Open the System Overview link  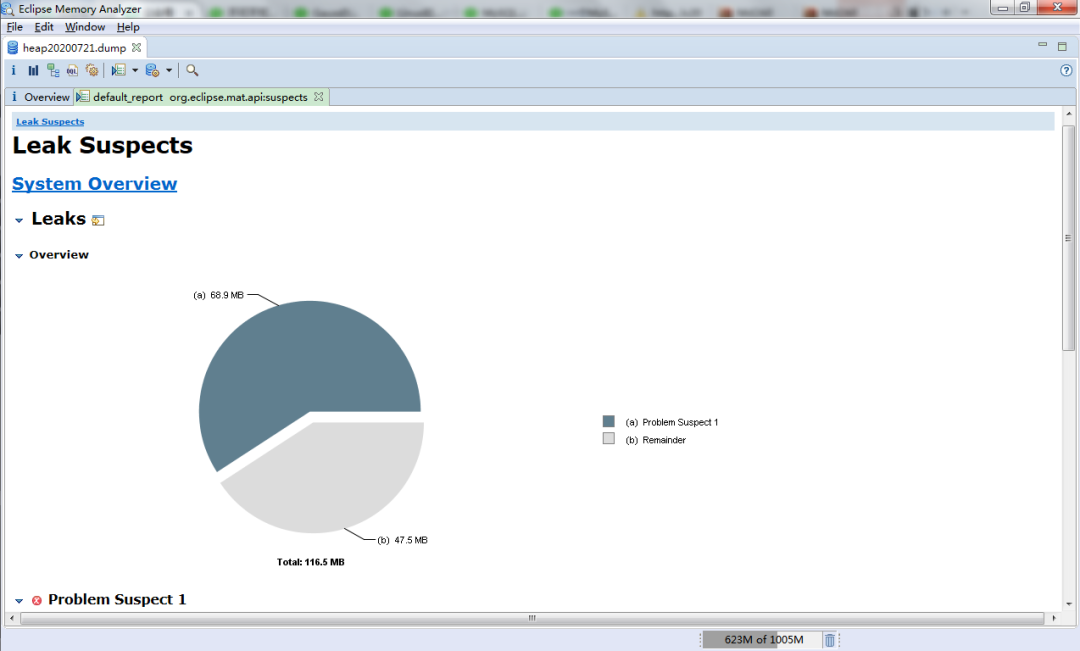click(94, 184)
